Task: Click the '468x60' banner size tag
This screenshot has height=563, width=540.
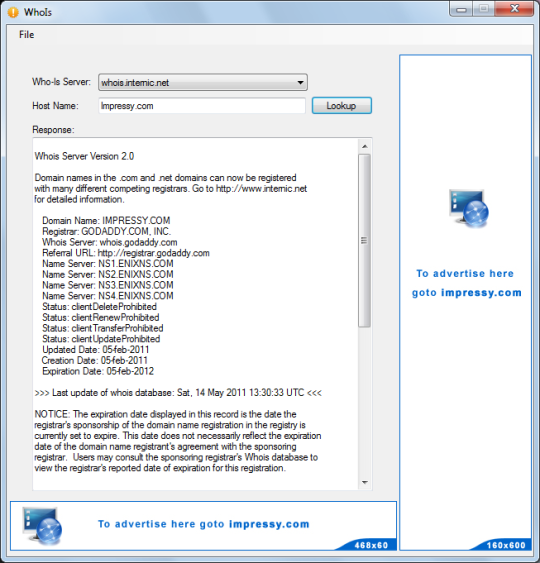Action: point(371,545)
